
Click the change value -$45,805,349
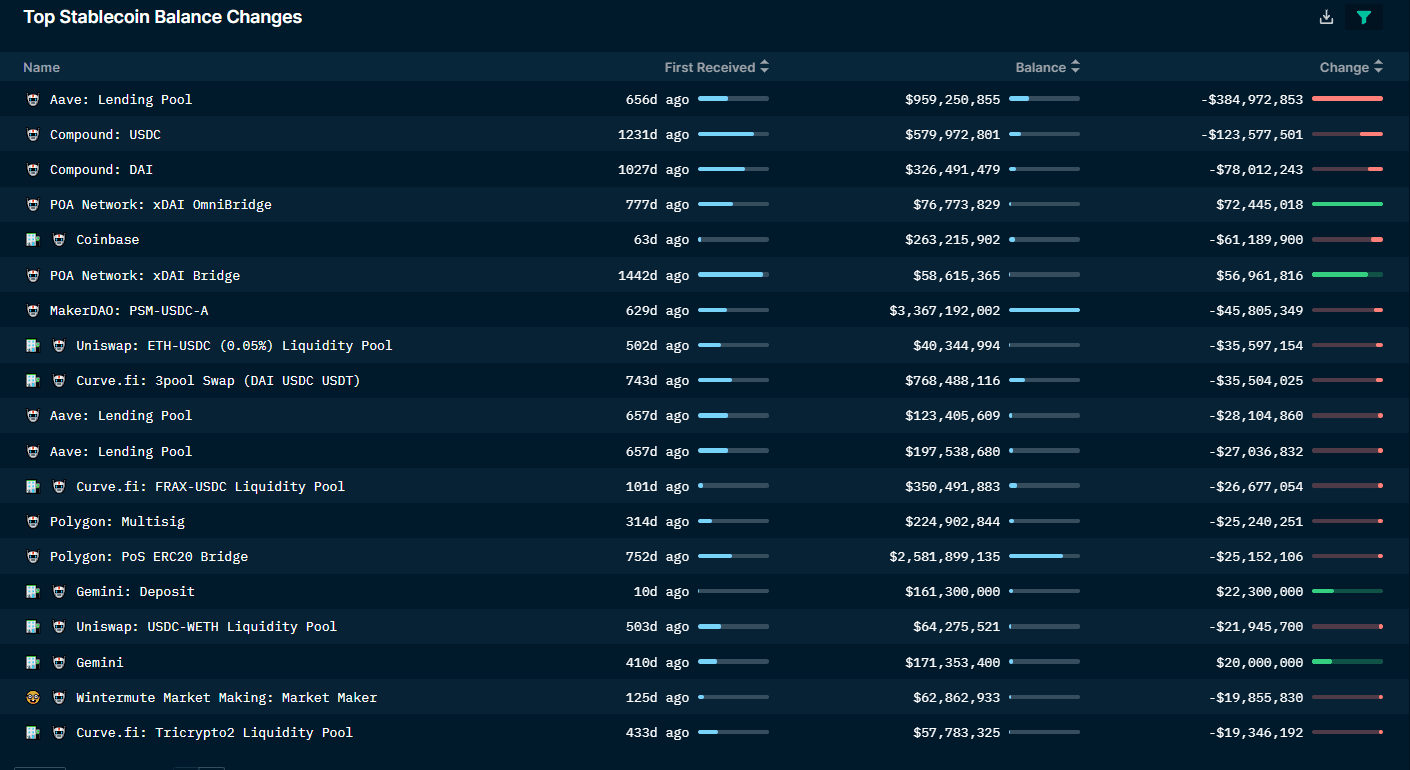pos(1255,311)
